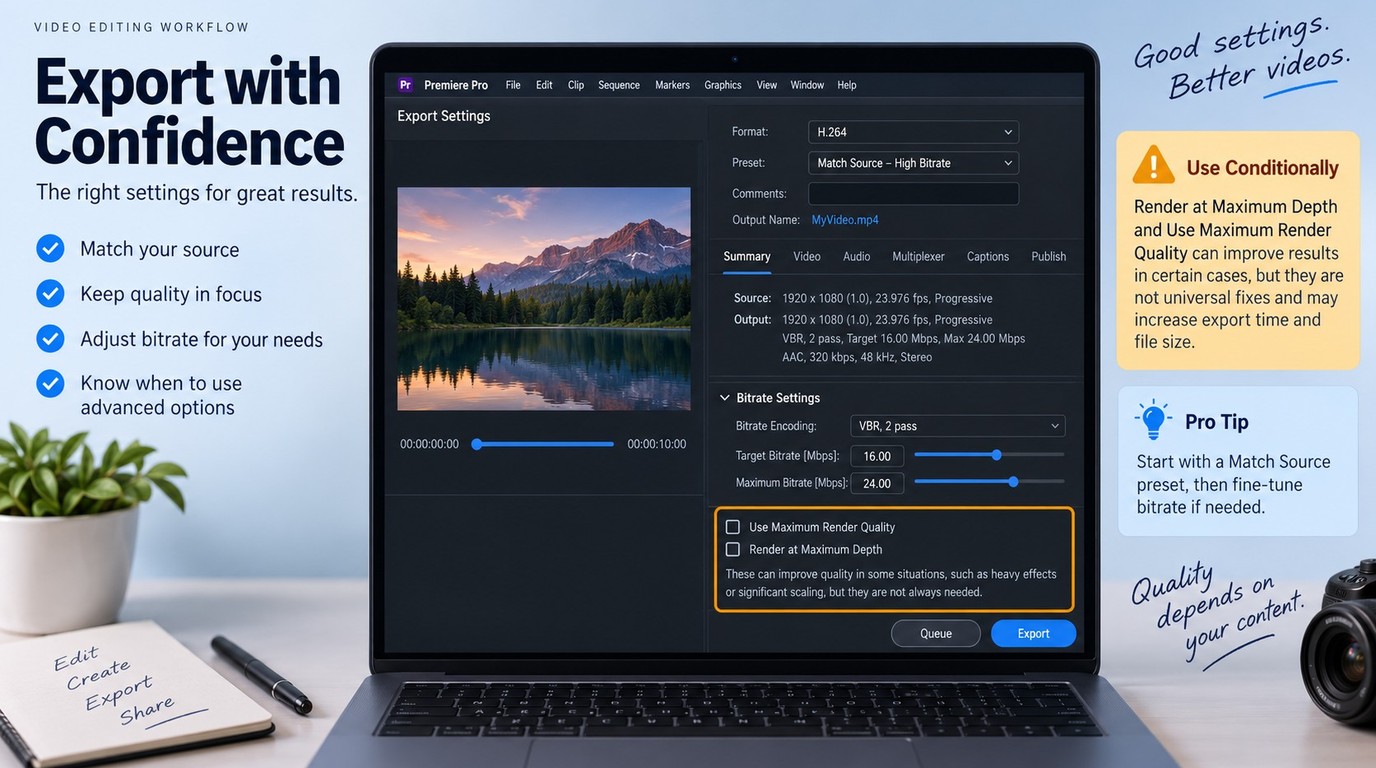Image resolution: width=1376 pixels, height=768 pixels.
Task: Open the Edit menu
Action: click(544, 85)
